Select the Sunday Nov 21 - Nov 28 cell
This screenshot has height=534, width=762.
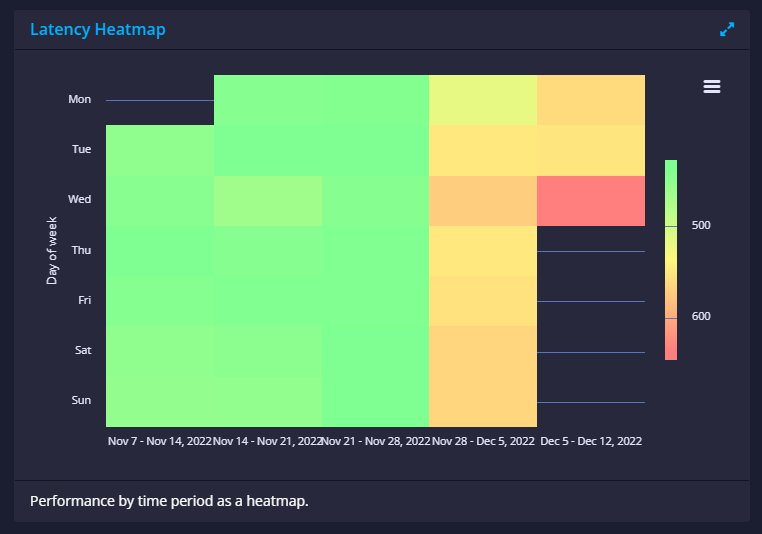(x=375, y=402)
